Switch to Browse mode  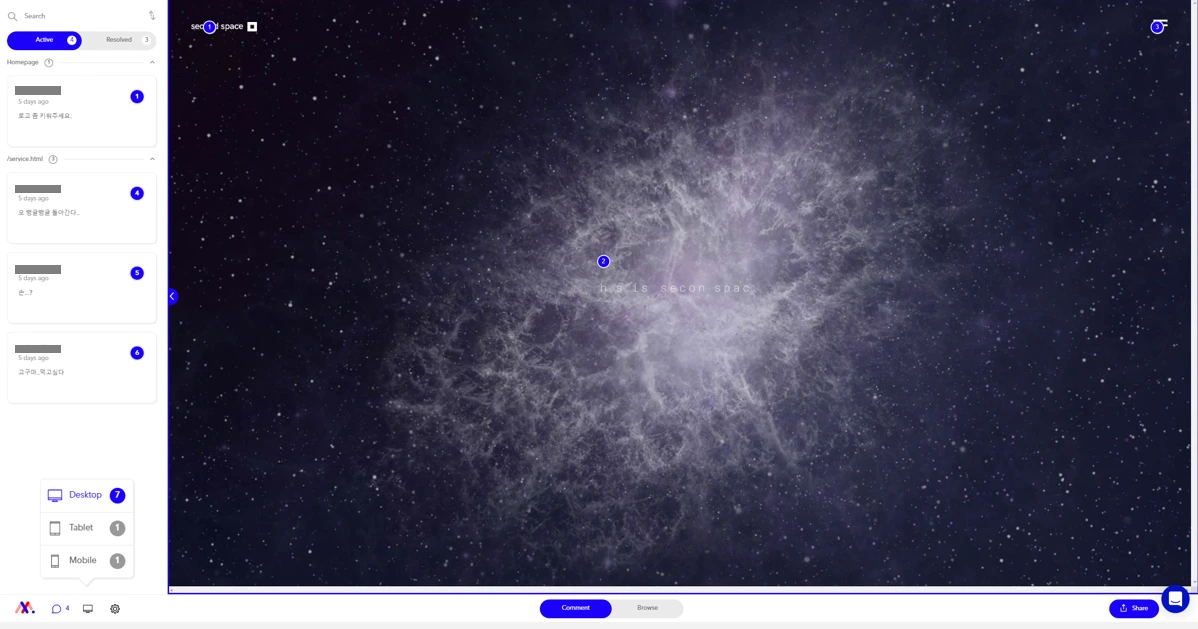[x=647, y=608]
